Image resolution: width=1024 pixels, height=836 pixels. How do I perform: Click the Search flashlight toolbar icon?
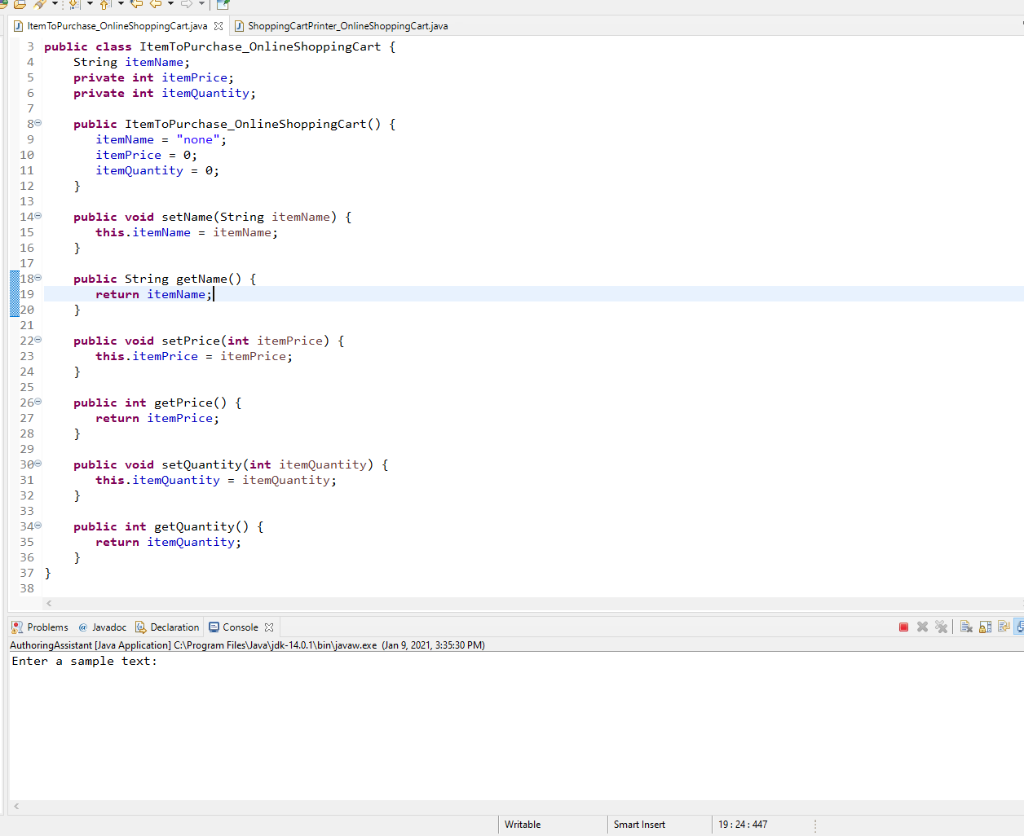point(40,4)
